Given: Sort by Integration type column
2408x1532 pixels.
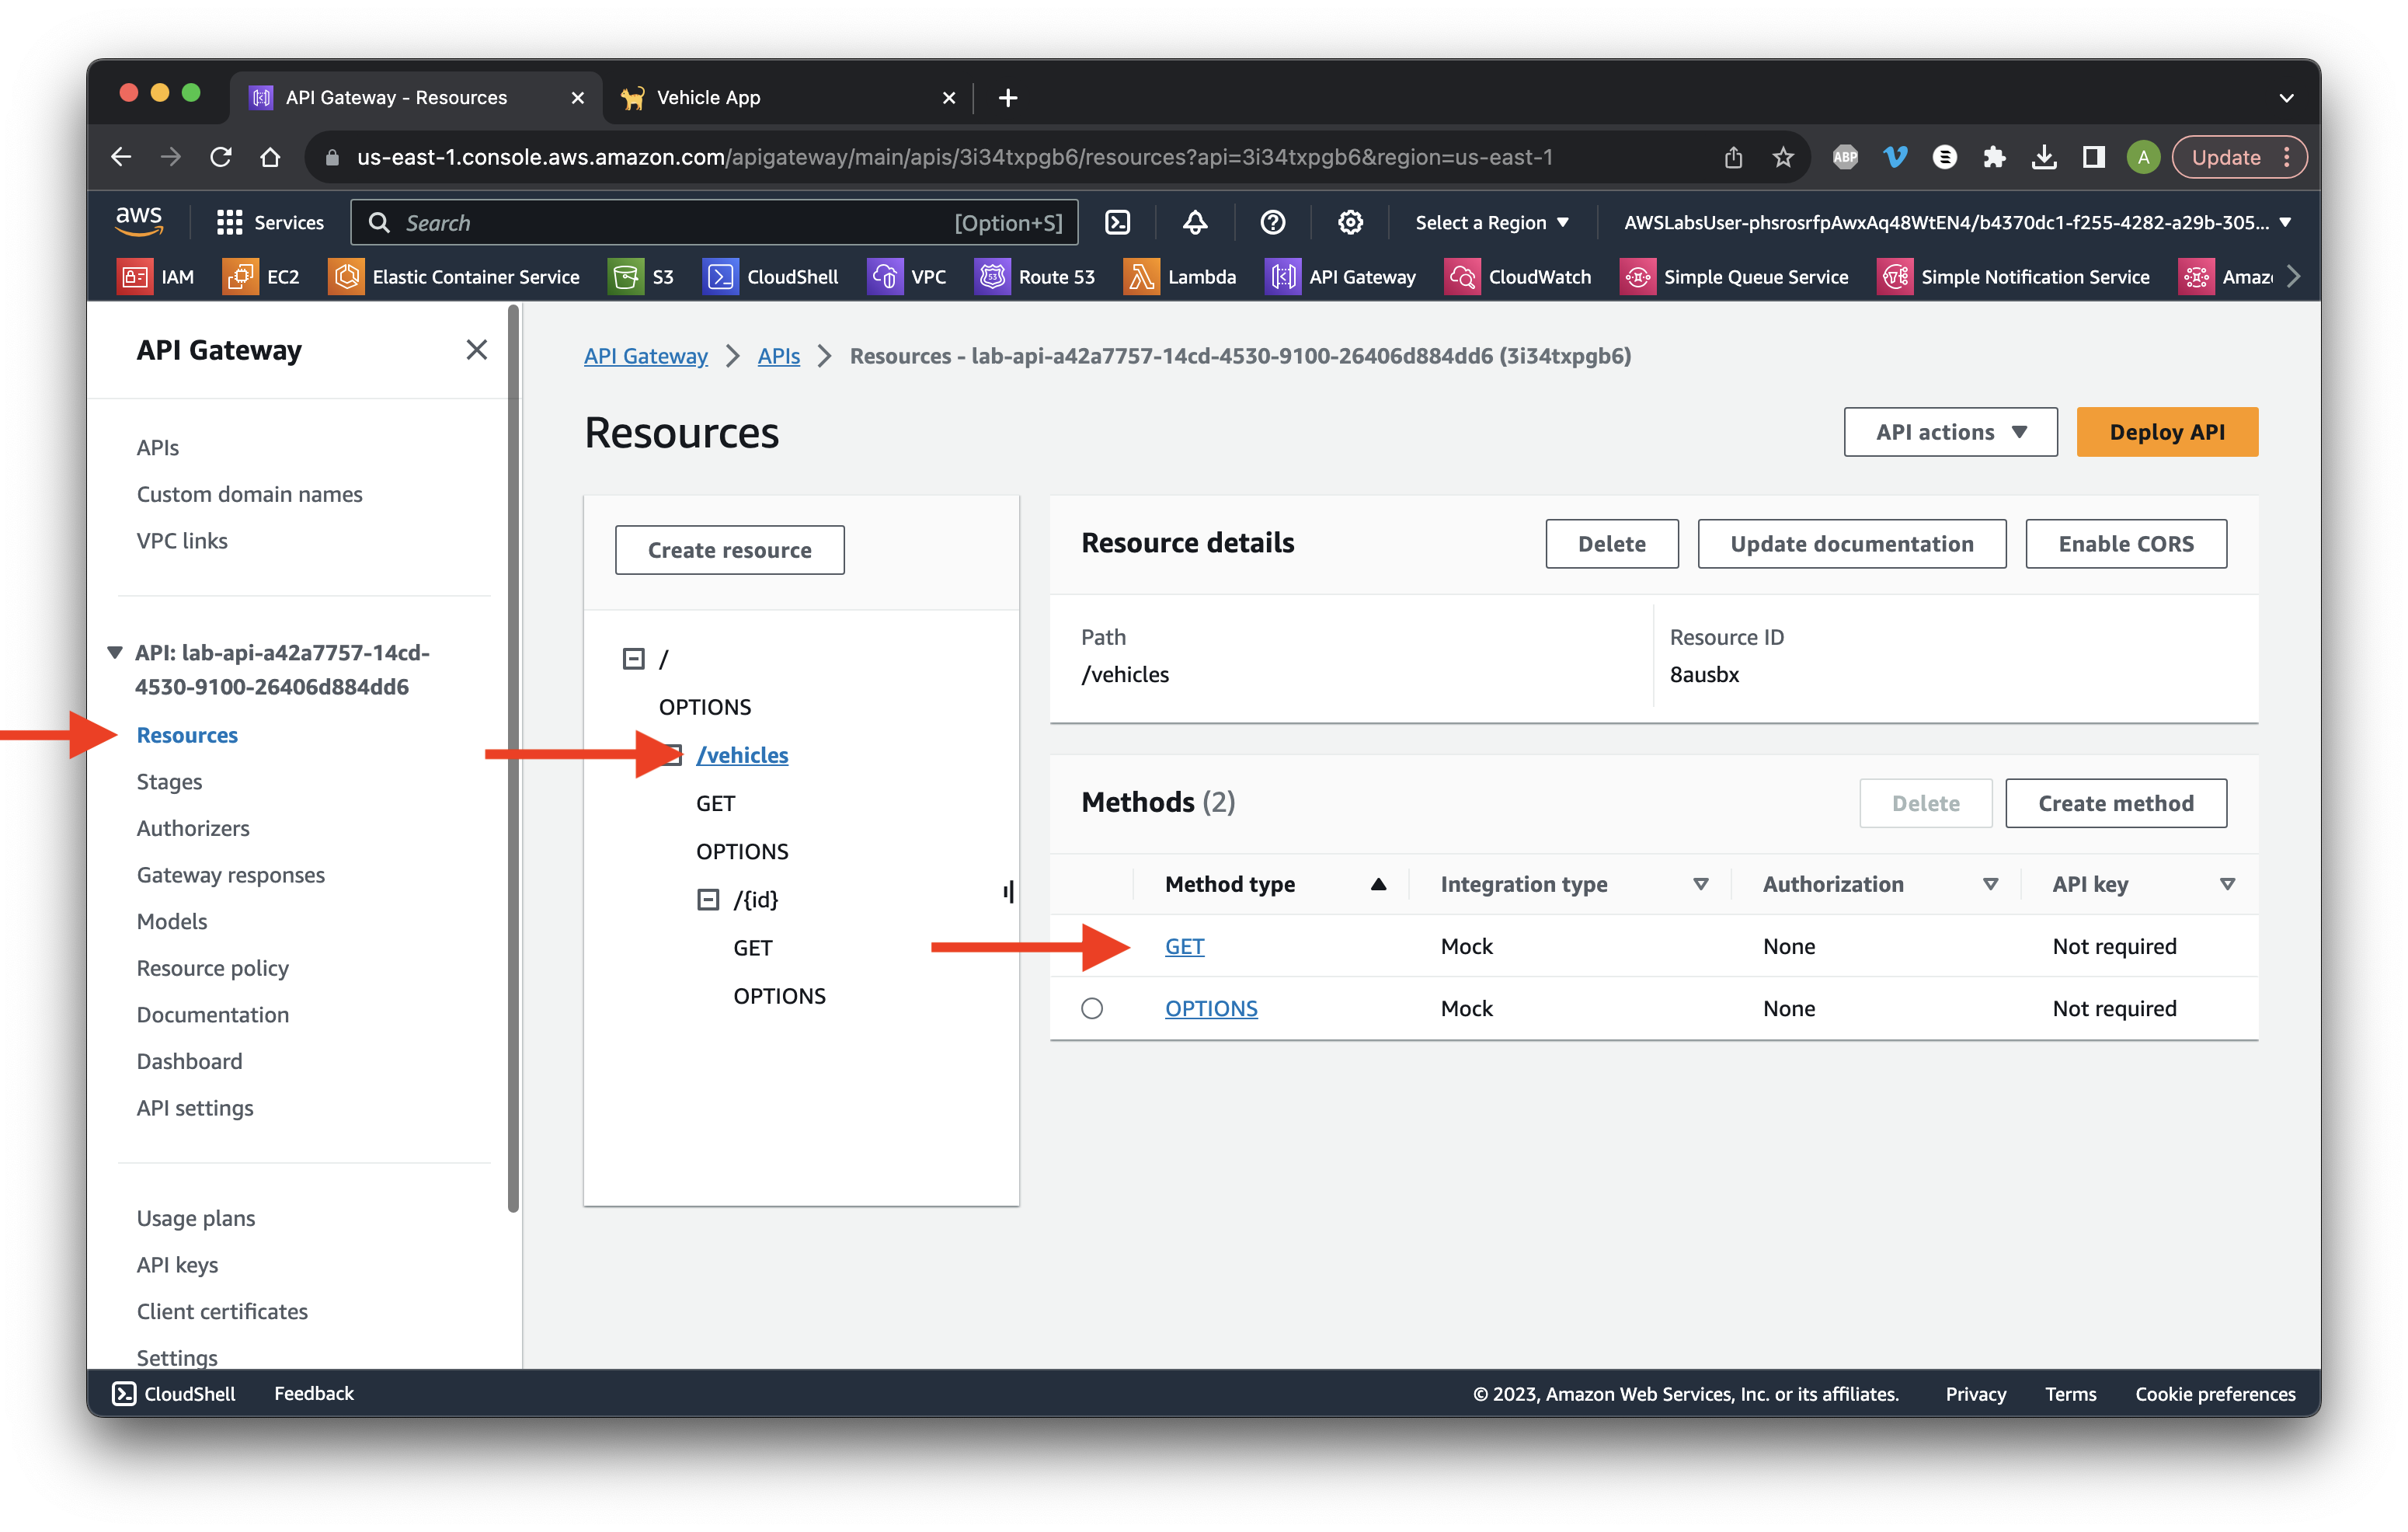Looking at the screenshot, I should (x=1574, y=884).
